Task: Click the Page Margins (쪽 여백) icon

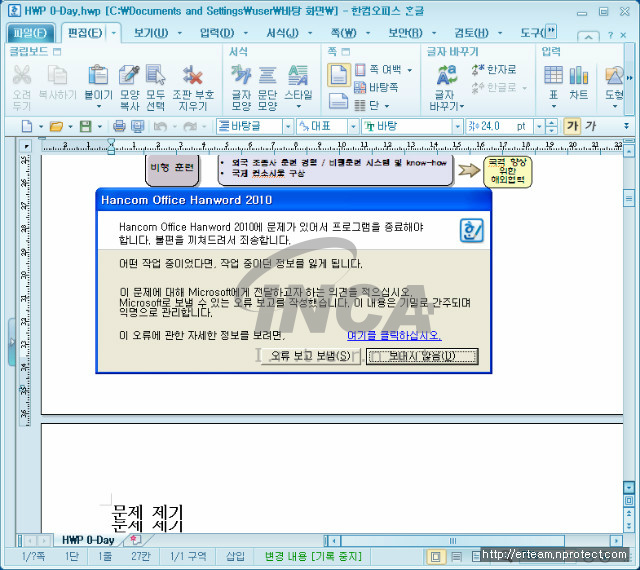Action: coord(360,69)
